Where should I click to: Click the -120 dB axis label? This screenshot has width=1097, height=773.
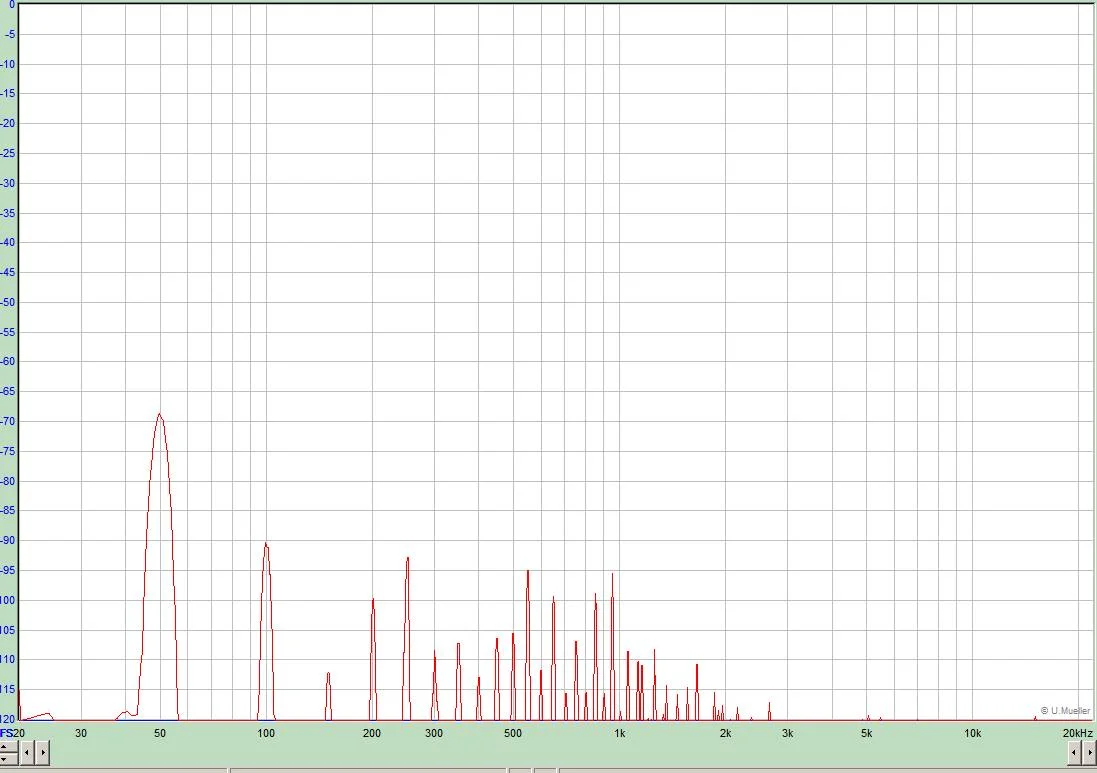coord(7,718)
